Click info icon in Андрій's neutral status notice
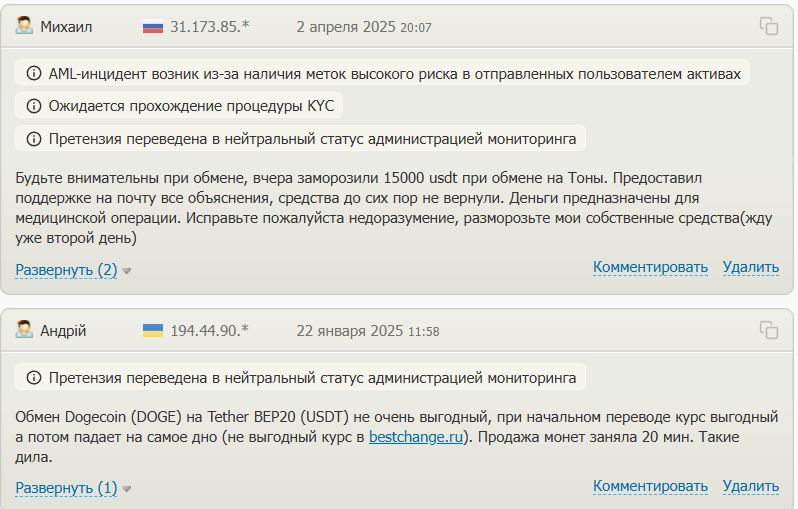Viewport: 798px width, 509px height. tap(34, 378)
